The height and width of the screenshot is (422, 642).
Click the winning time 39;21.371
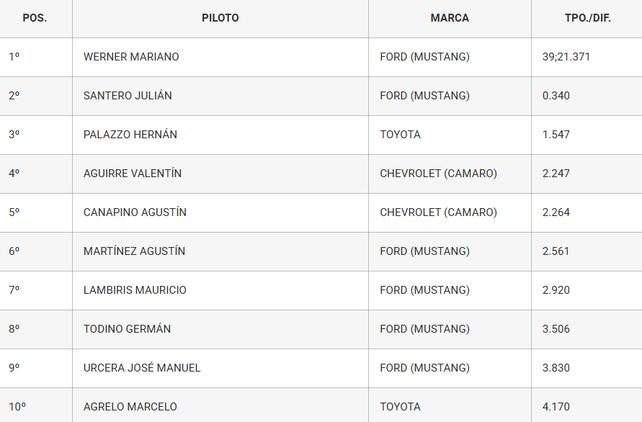pyautogui.click(x=566, y=57)
